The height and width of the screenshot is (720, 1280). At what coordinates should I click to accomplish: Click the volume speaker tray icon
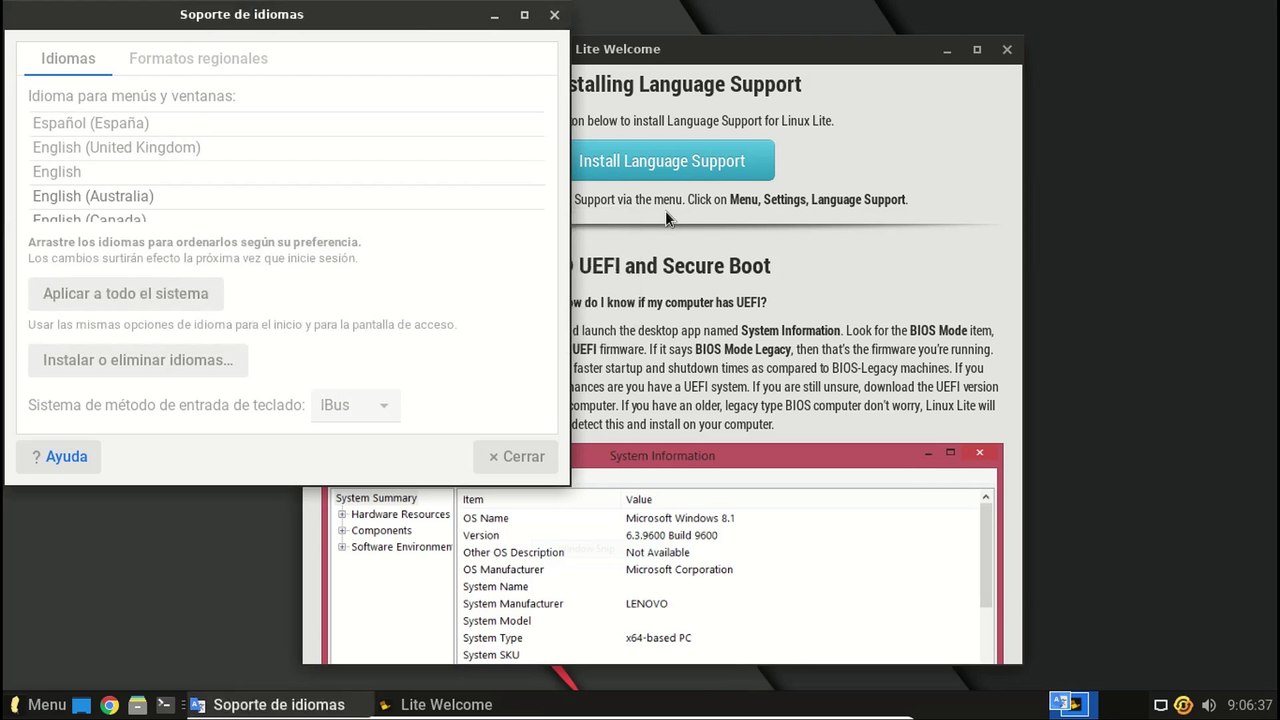click(x=1209, y=705)
